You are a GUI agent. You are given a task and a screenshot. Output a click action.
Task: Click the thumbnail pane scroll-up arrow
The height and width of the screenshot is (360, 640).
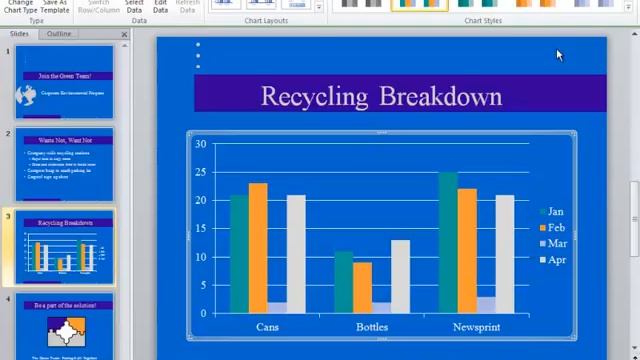coord(125,46)
